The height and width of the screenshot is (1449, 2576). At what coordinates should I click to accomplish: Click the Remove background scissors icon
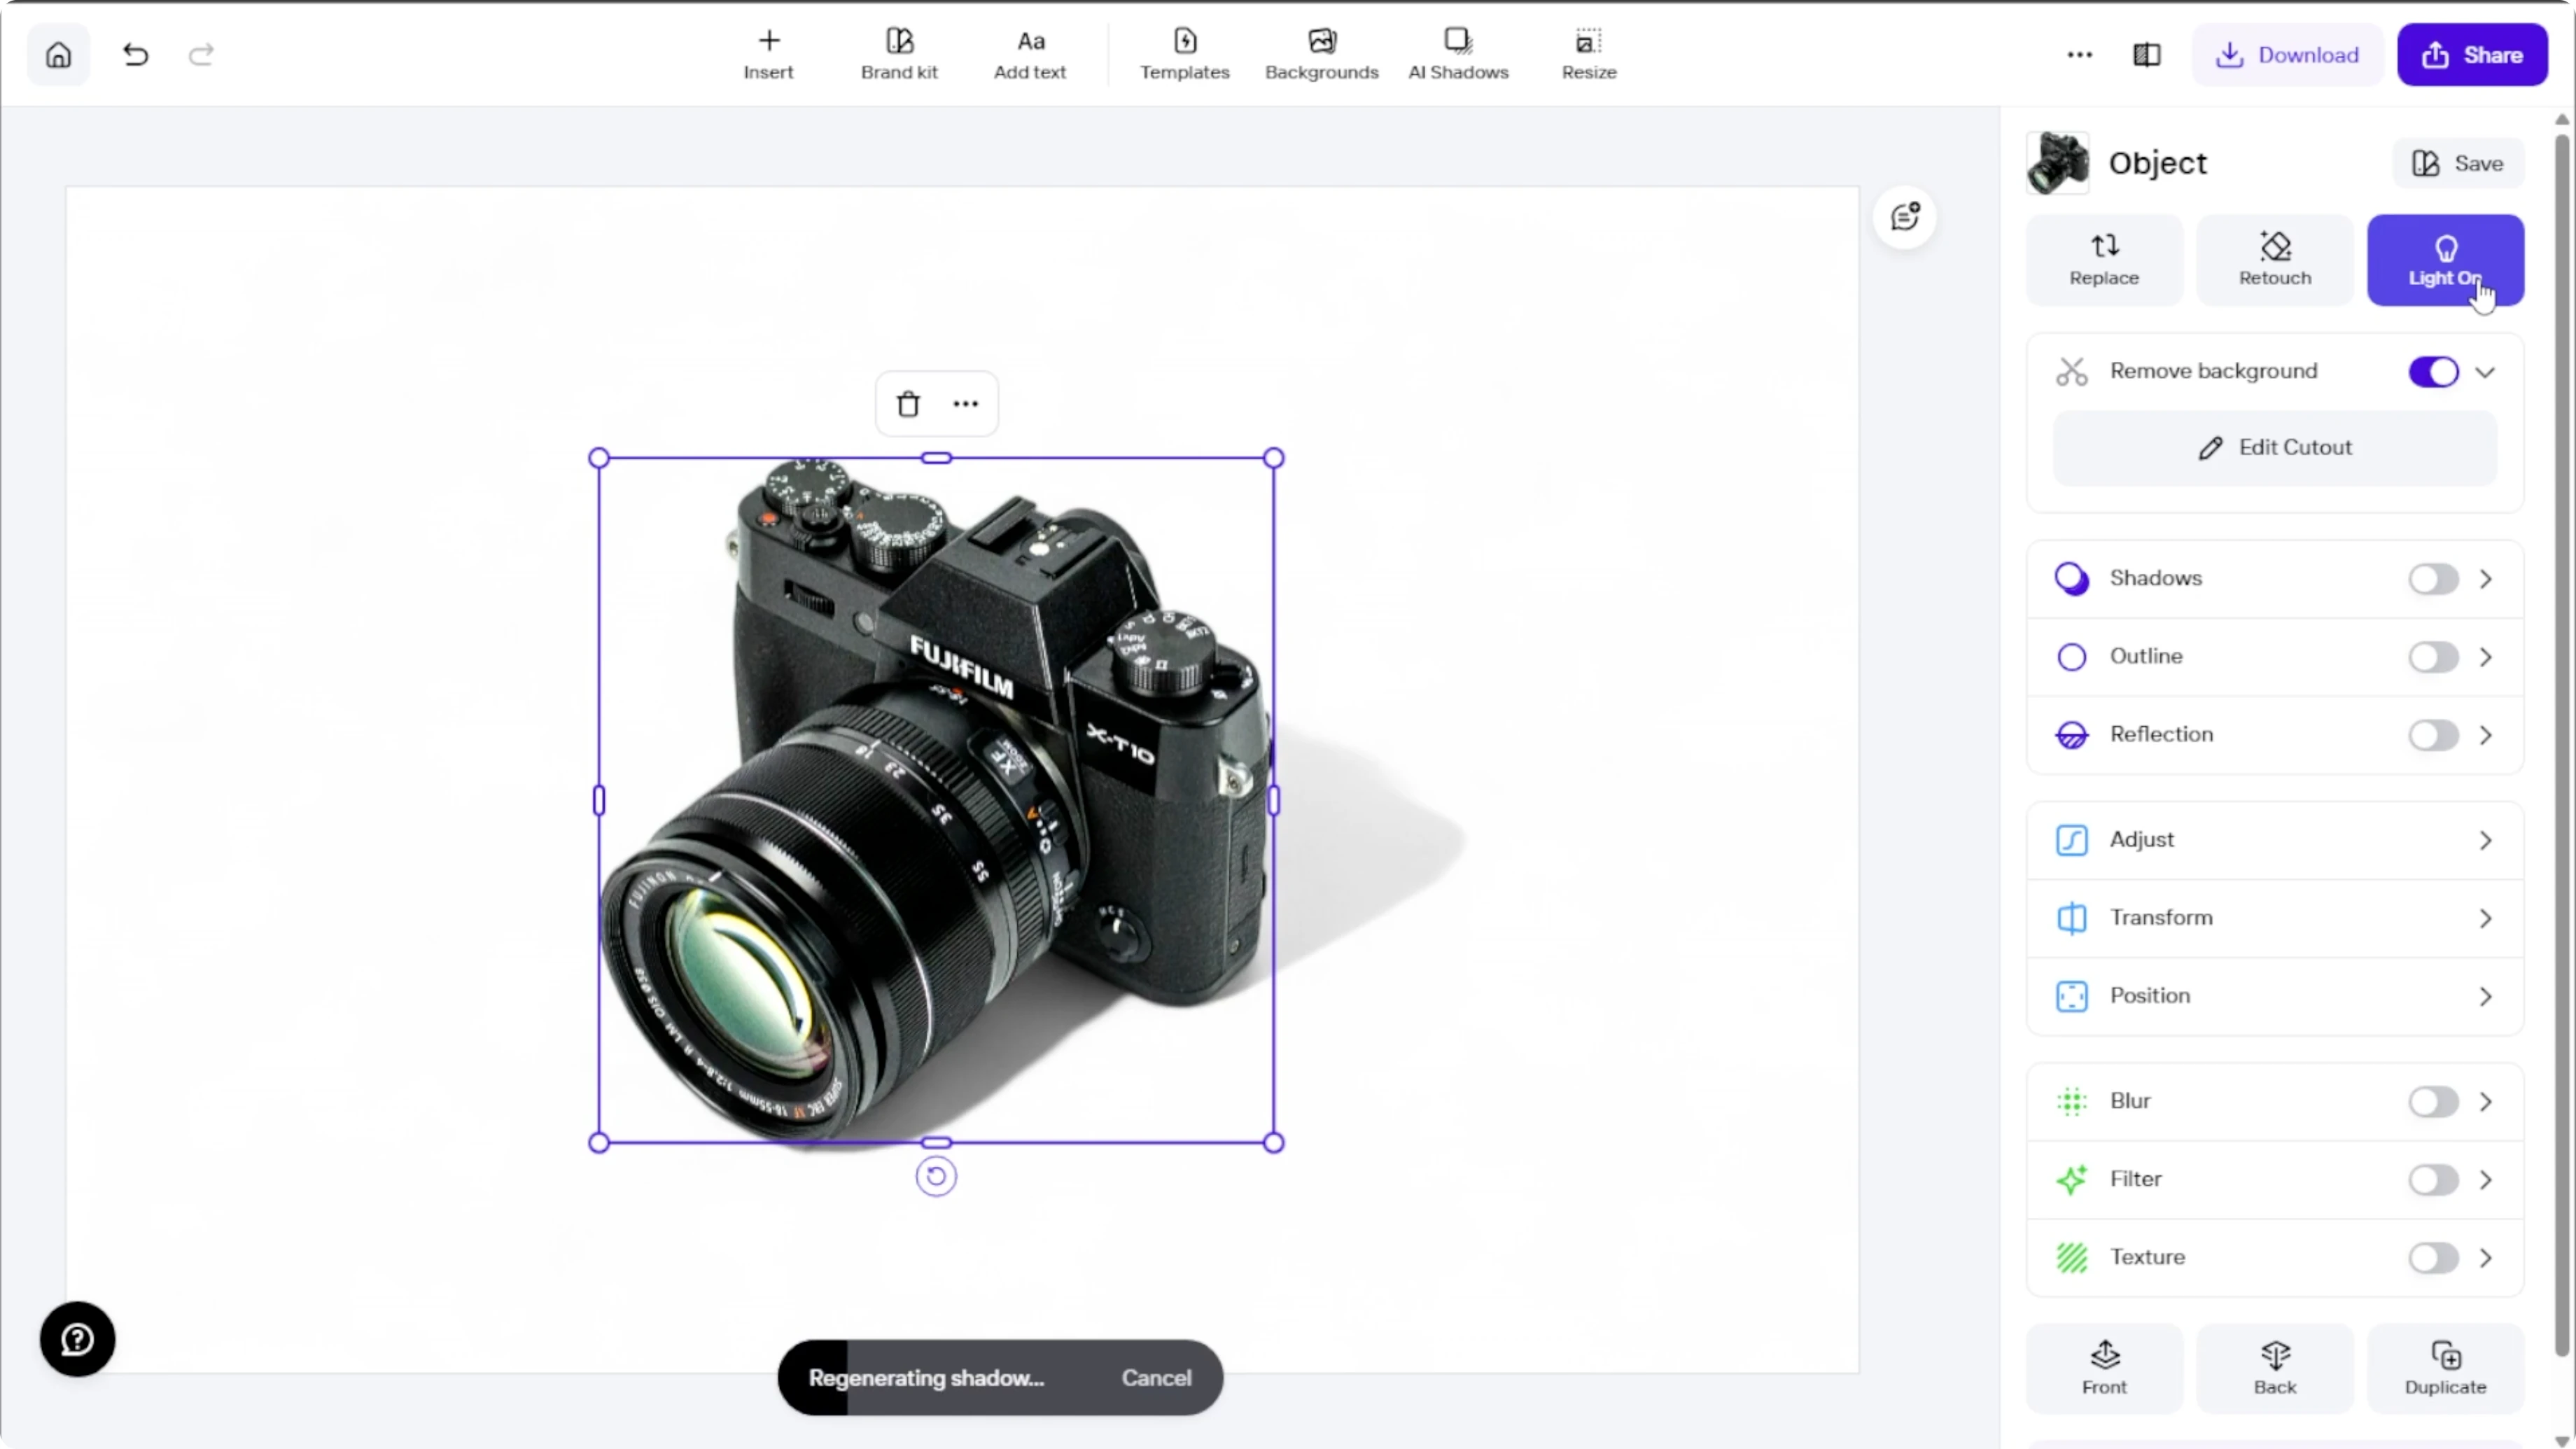[2071, 372]
